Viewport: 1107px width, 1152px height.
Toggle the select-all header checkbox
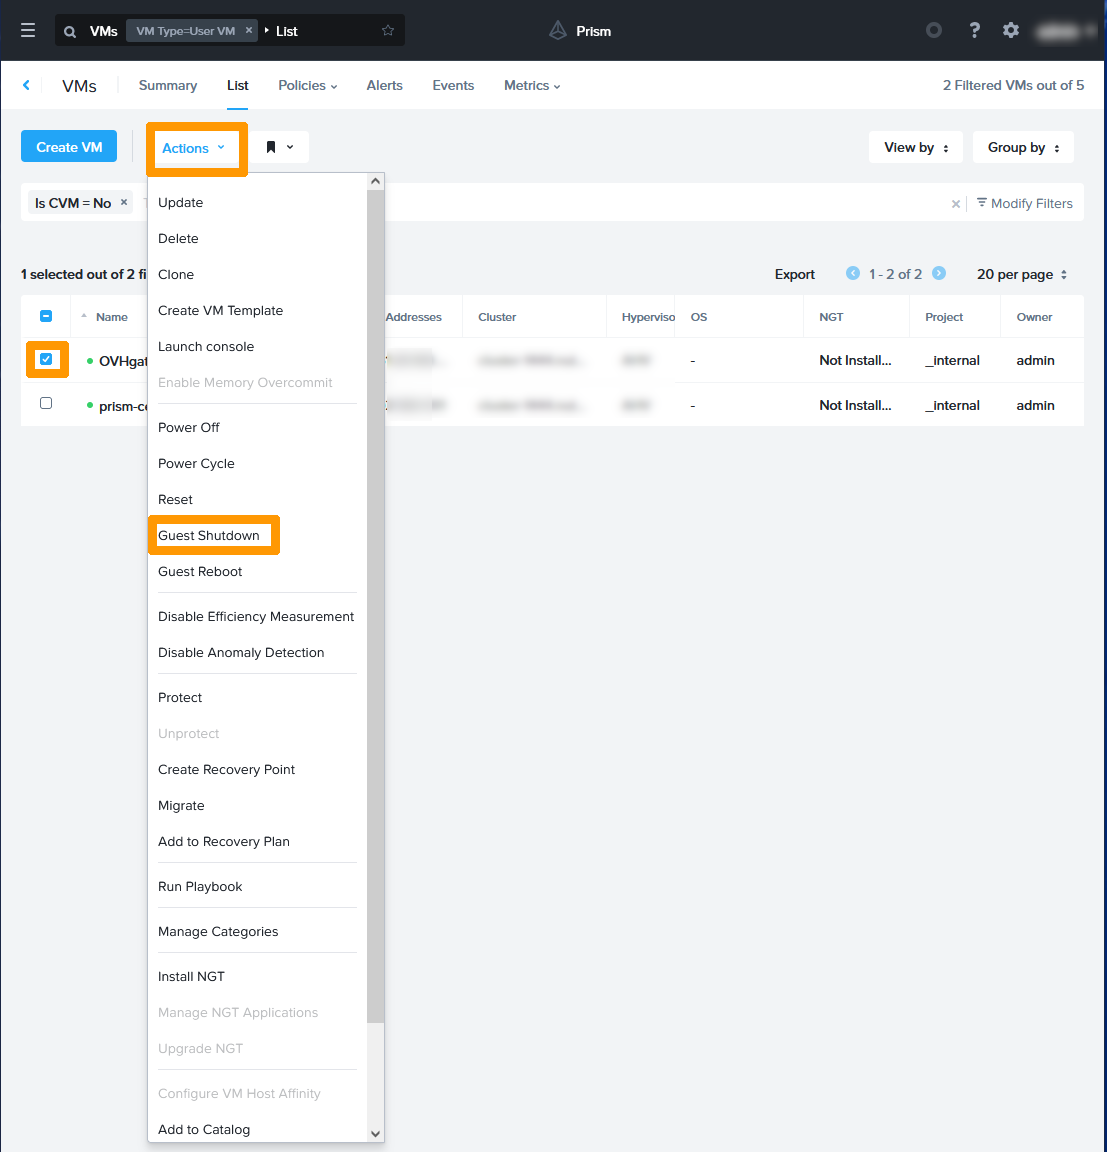click(46, 316)
